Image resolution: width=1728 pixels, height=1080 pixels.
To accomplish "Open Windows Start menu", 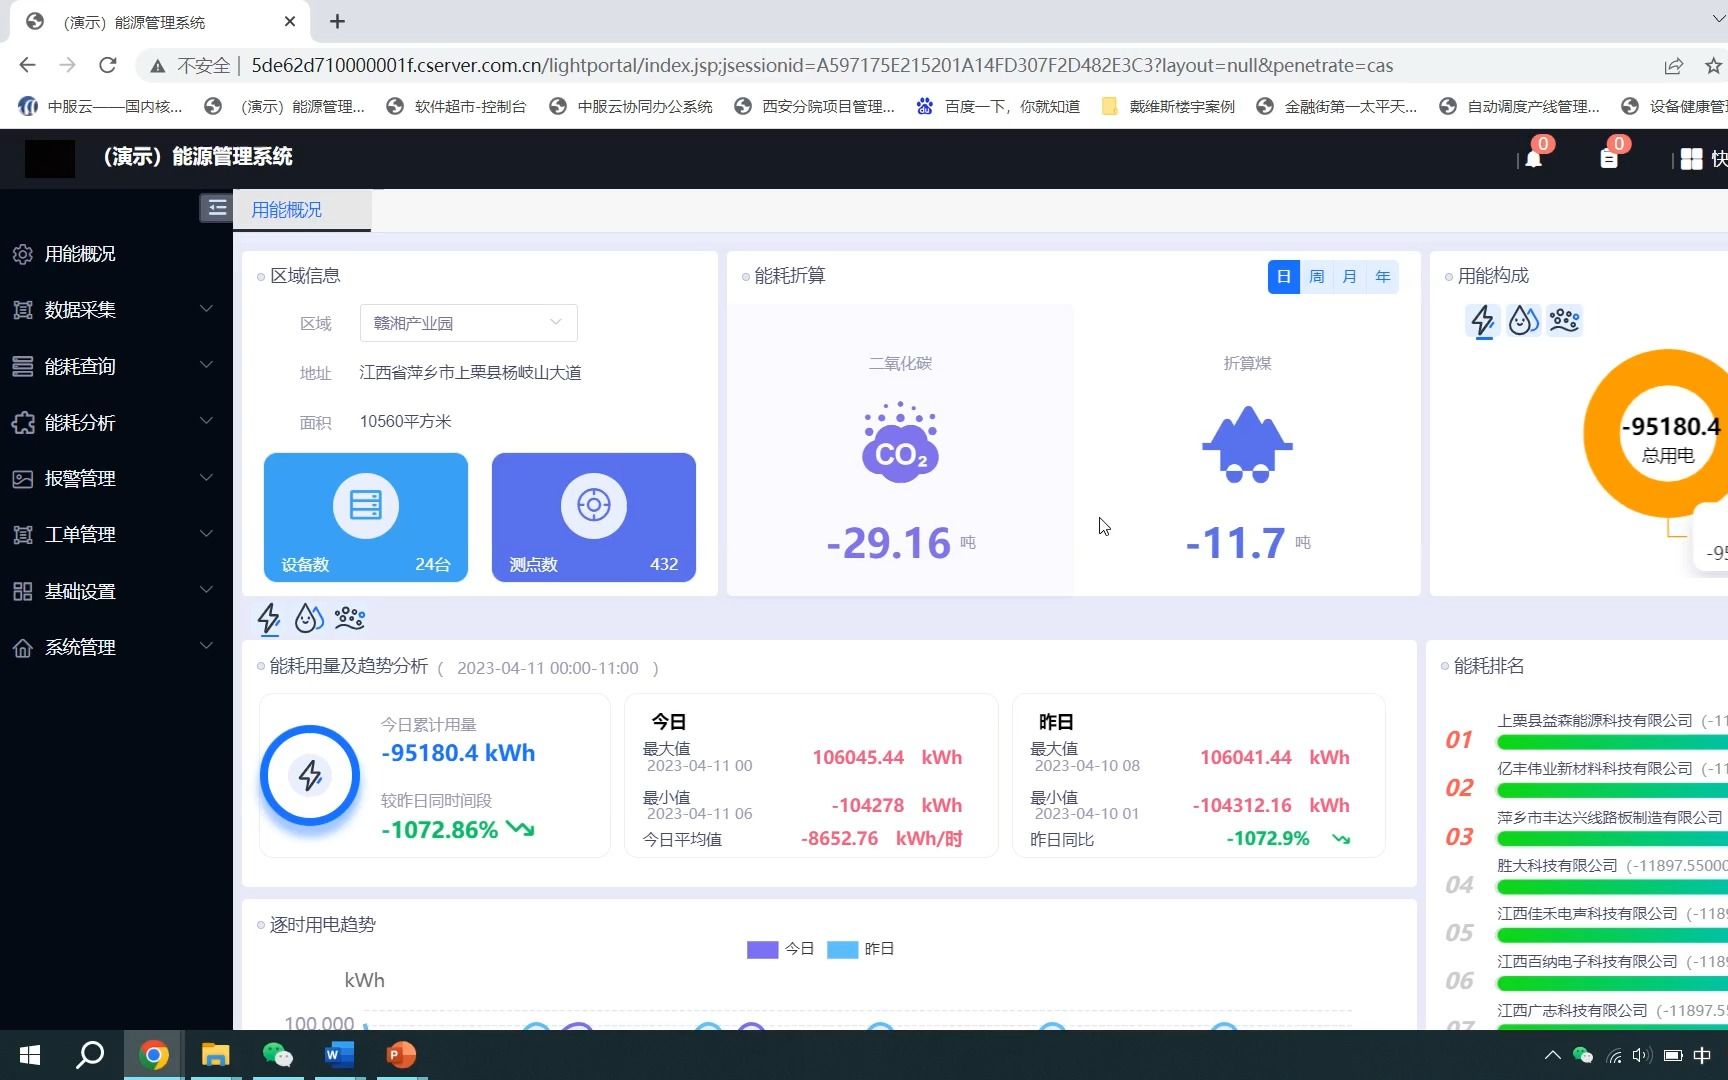I will tap(30, 1055).
